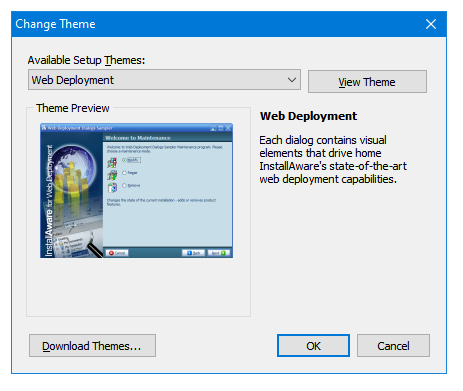Expand the Available Setup Themes dropdown arrow

(292, 80)
